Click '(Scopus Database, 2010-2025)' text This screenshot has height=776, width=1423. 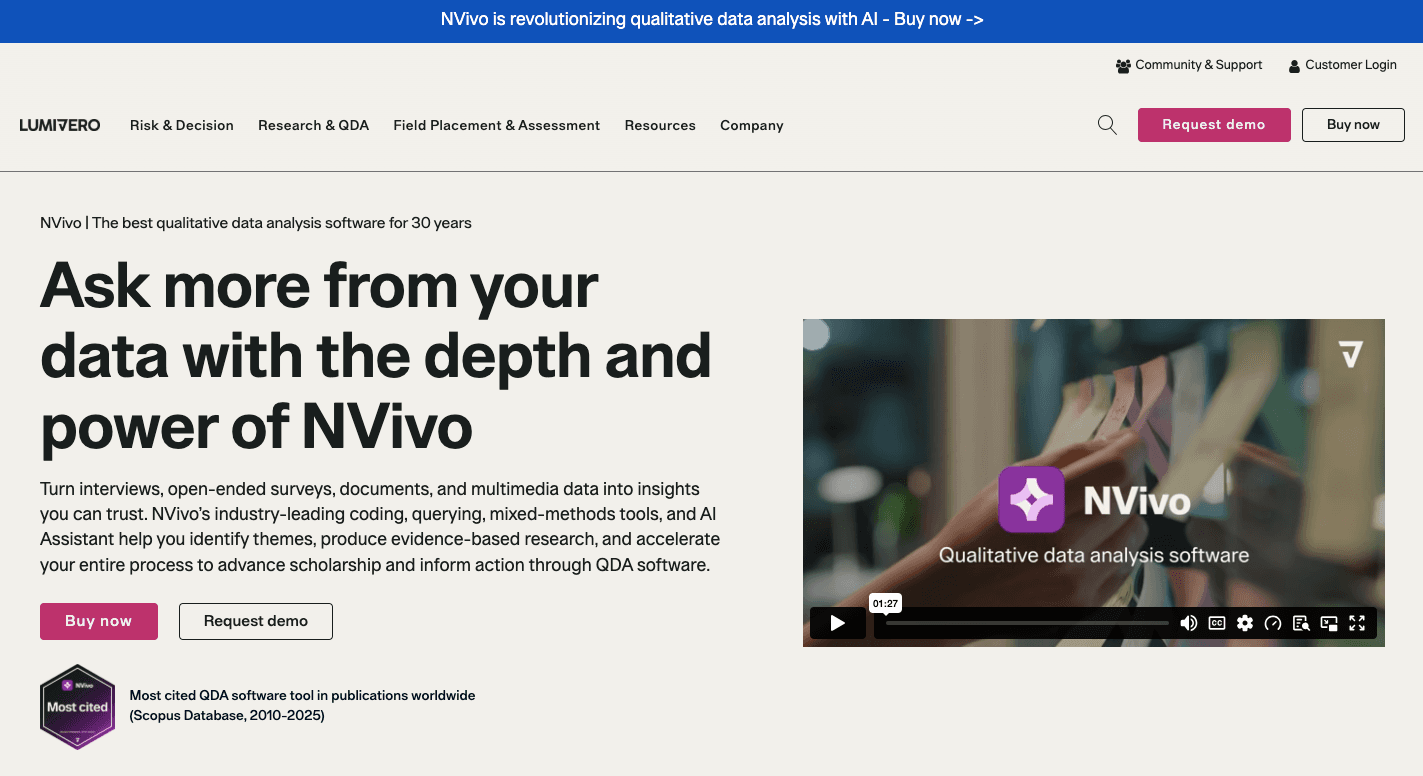click(227, 716)
